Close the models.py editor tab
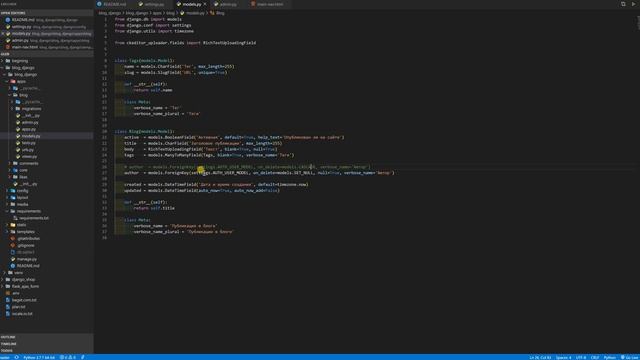The height and width of the screenshot is (360, 640). (x=205, y=4)
